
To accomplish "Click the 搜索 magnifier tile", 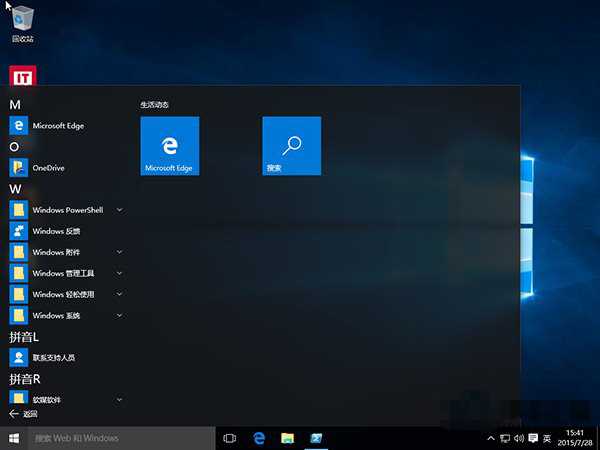I will pos(292,146).
